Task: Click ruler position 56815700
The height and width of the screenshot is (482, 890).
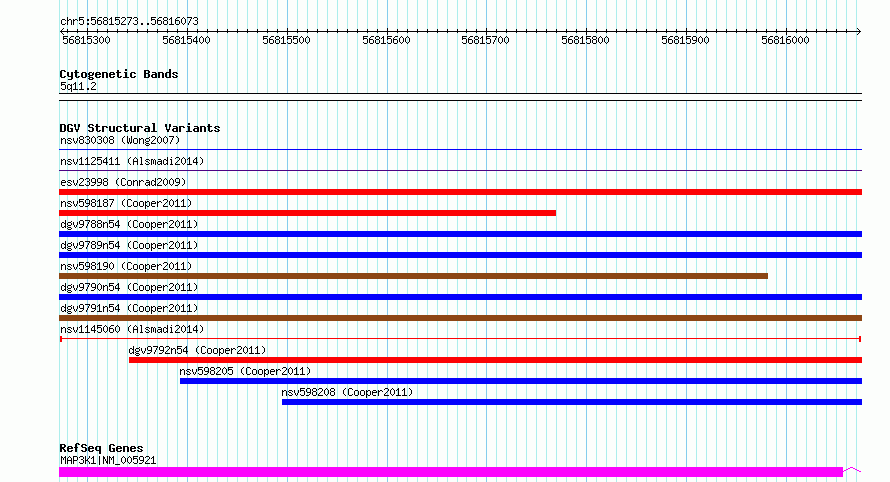Action: point(485,40)
